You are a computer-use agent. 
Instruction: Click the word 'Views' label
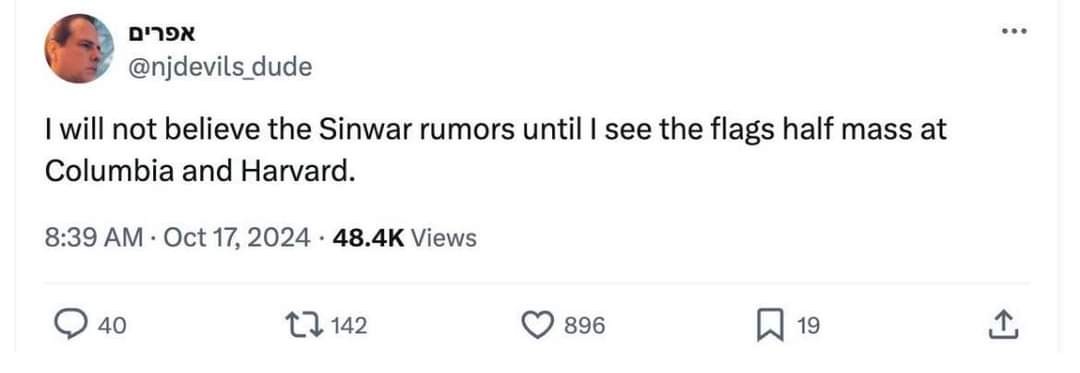click(x=444, y=238)
